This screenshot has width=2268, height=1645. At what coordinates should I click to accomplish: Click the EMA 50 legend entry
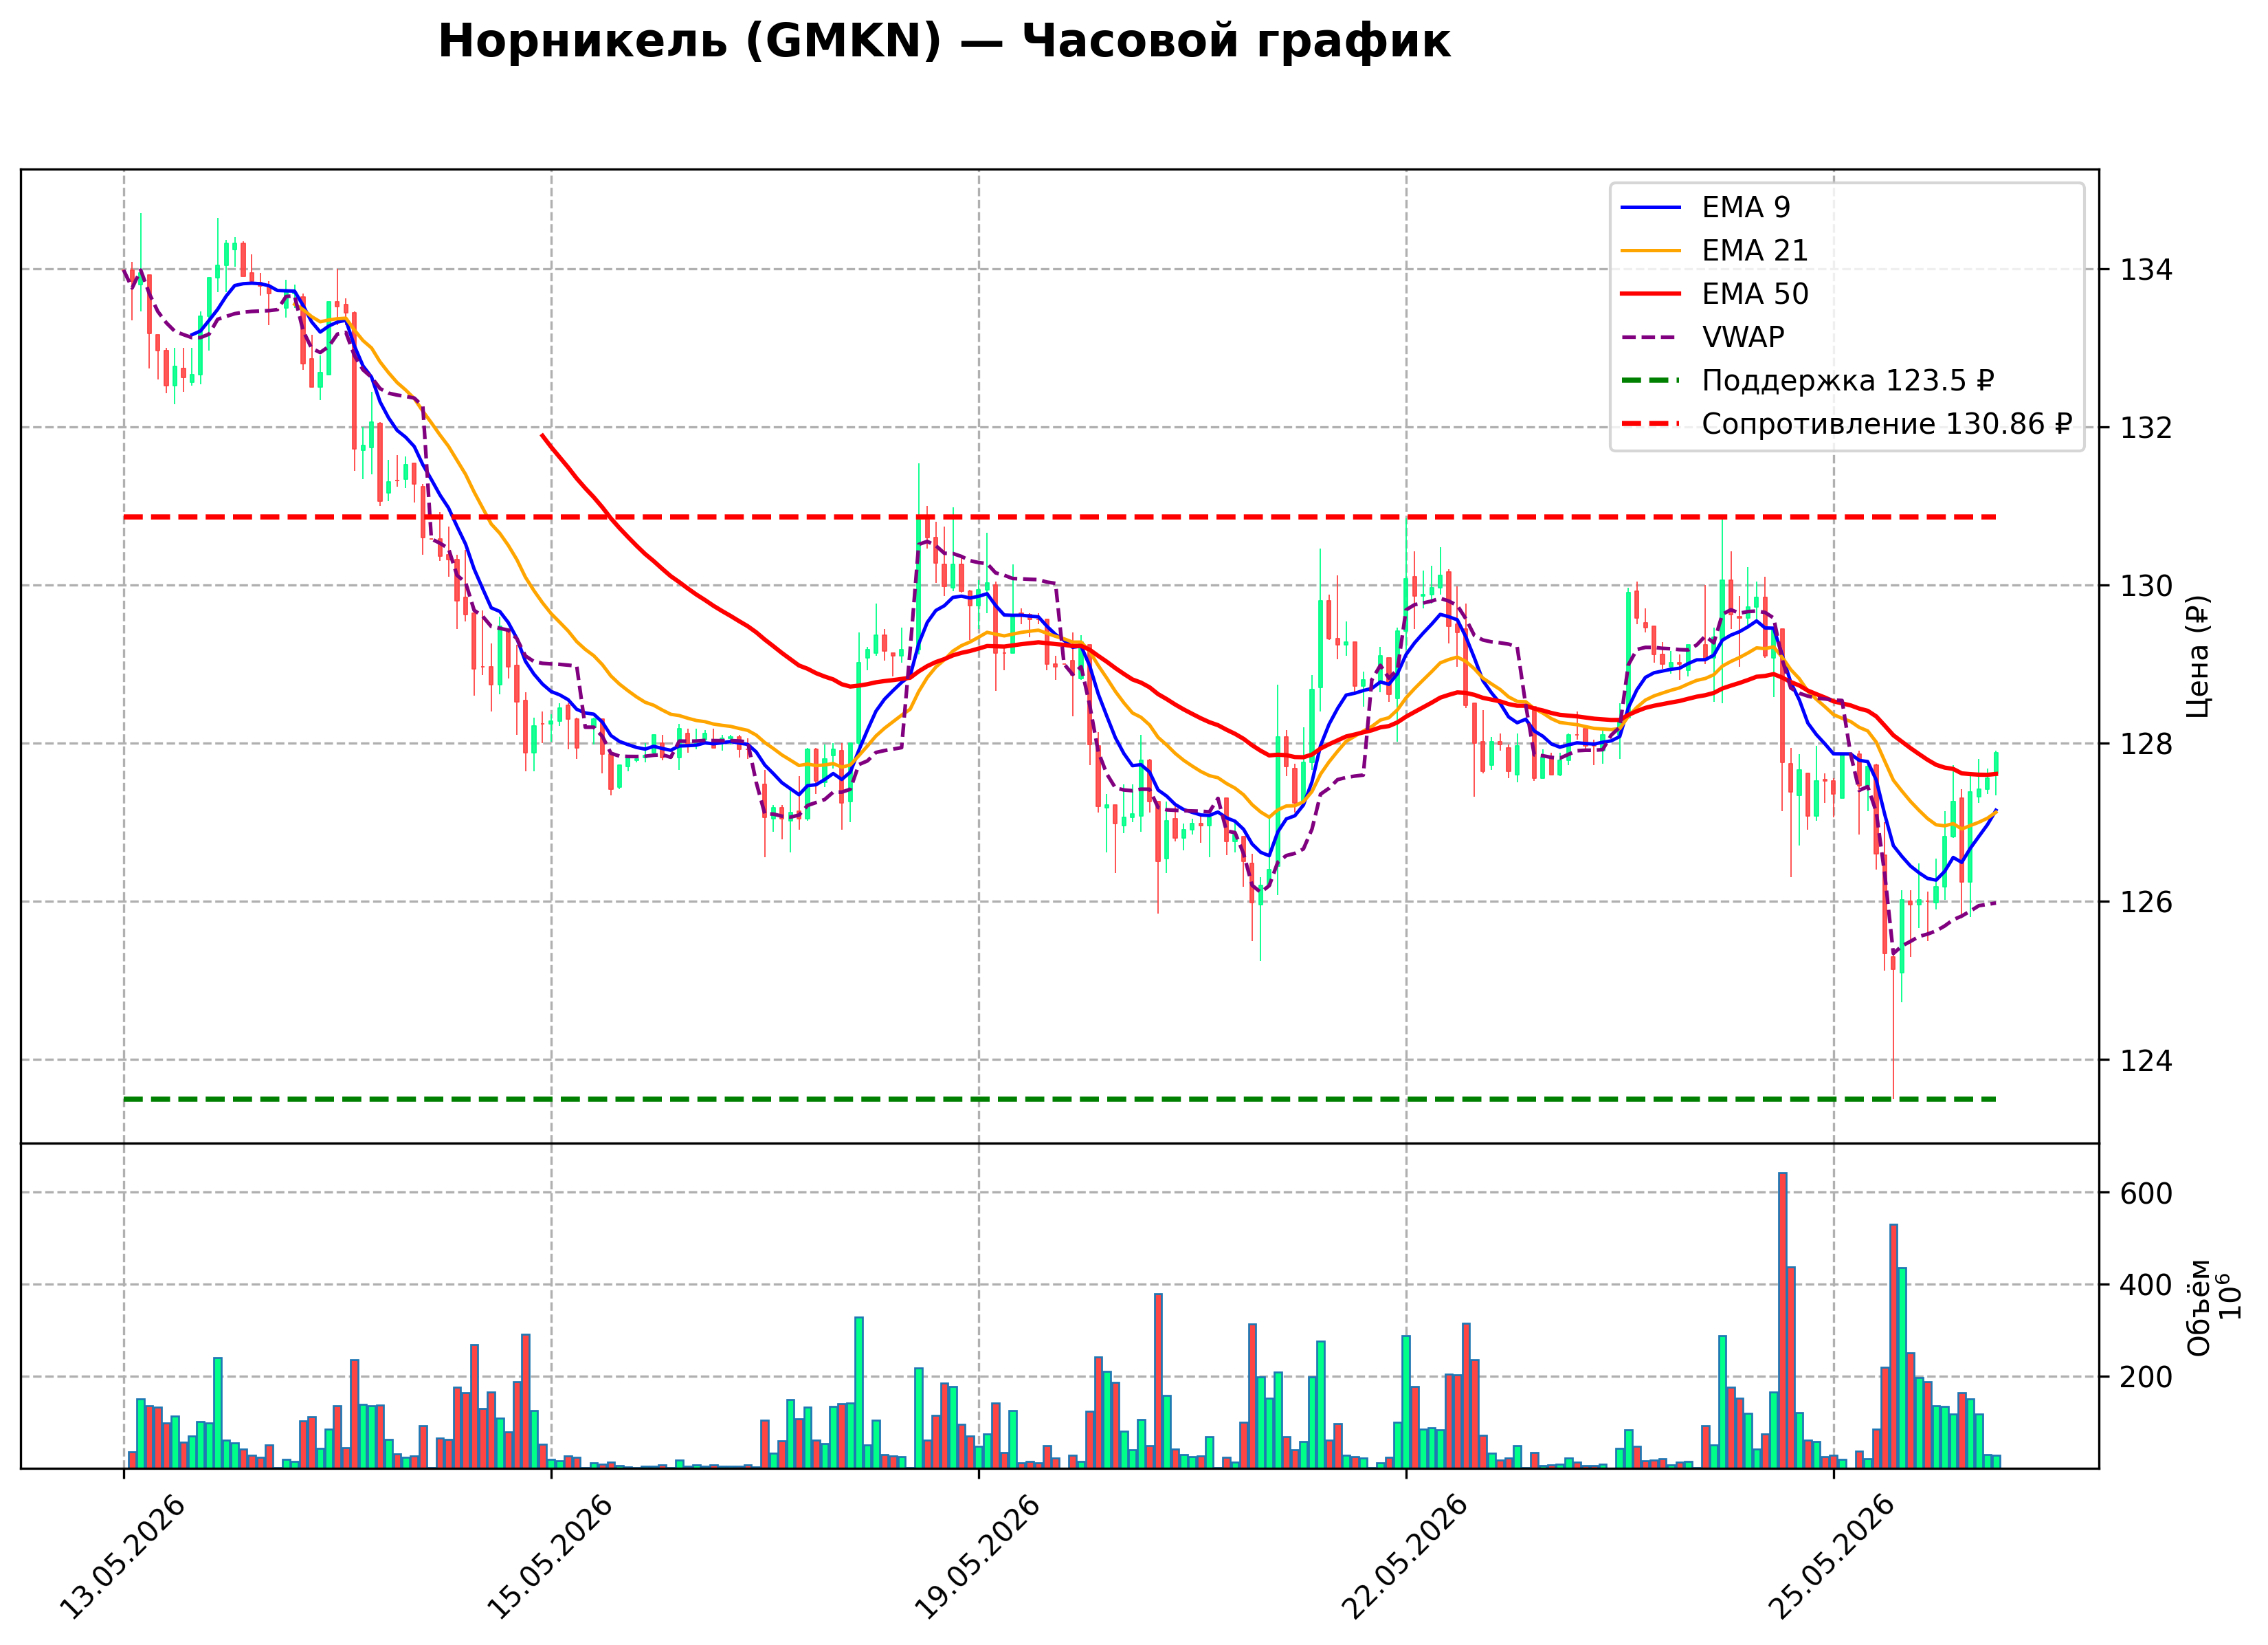[x=1714, y=294]
